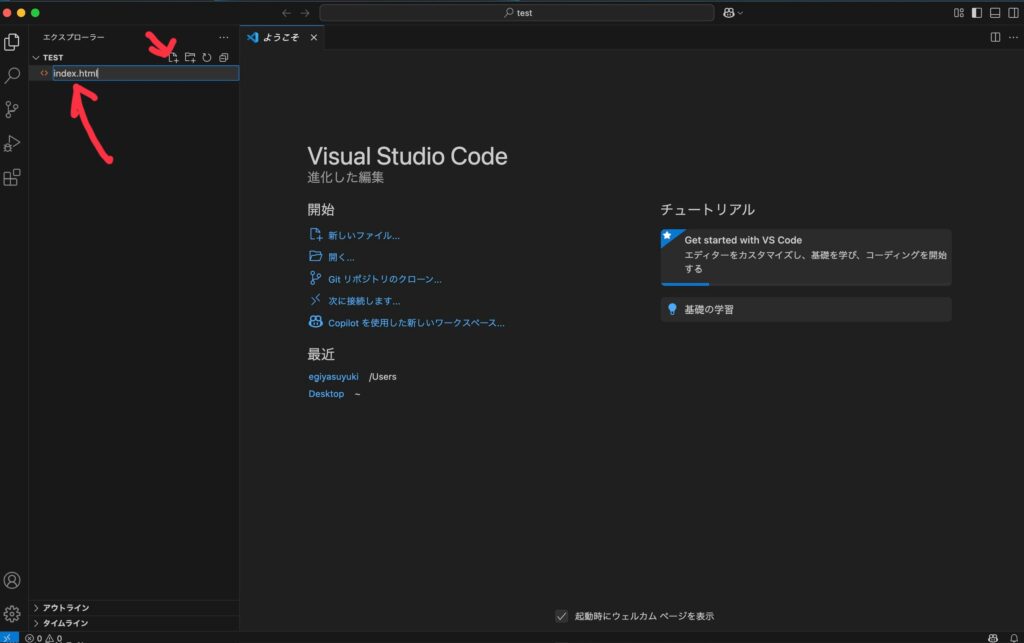Split the editor to the right
This screenshot has height=643, width=1024.
click(x=995, y=37)
